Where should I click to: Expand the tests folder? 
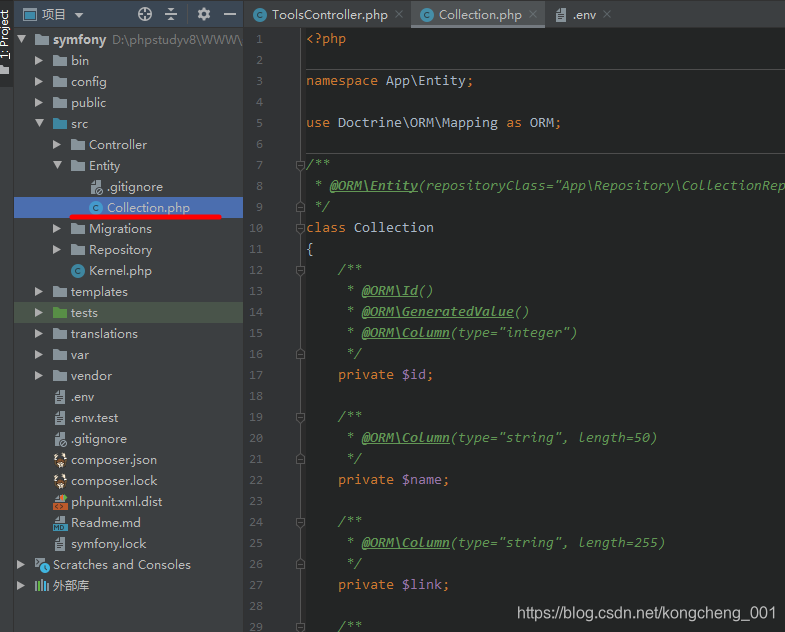(39, 313)
